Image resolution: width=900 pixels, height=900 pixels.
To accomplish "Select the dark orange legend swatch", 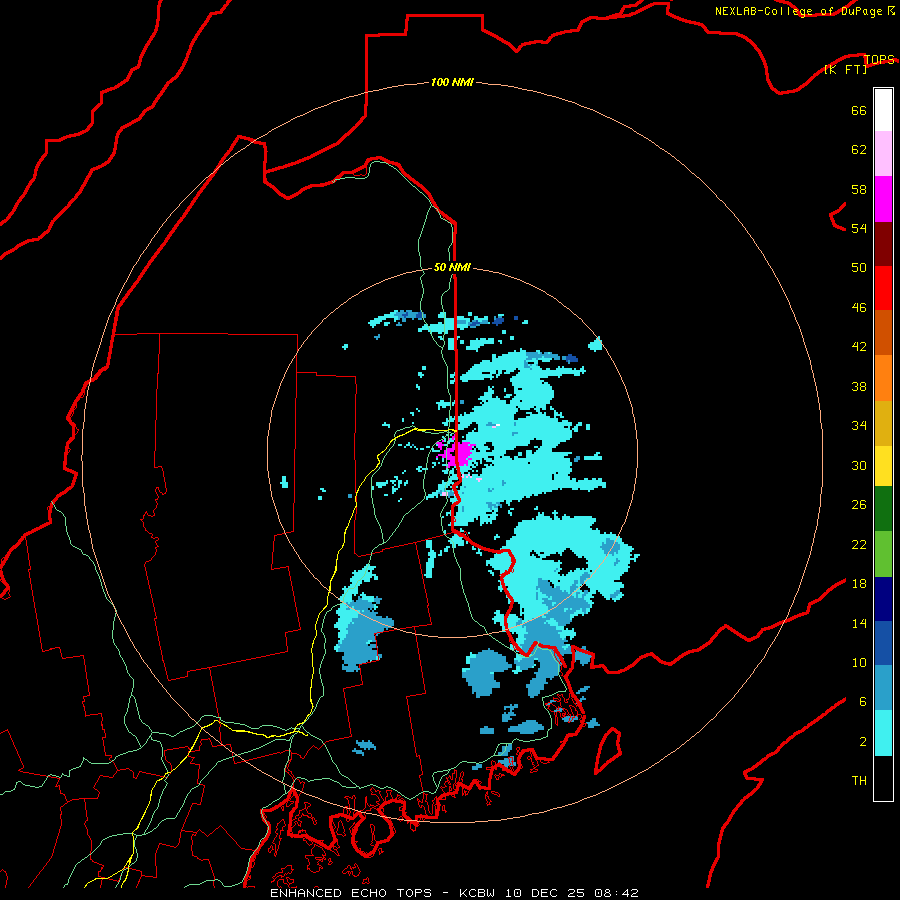I will pos(883,333).
